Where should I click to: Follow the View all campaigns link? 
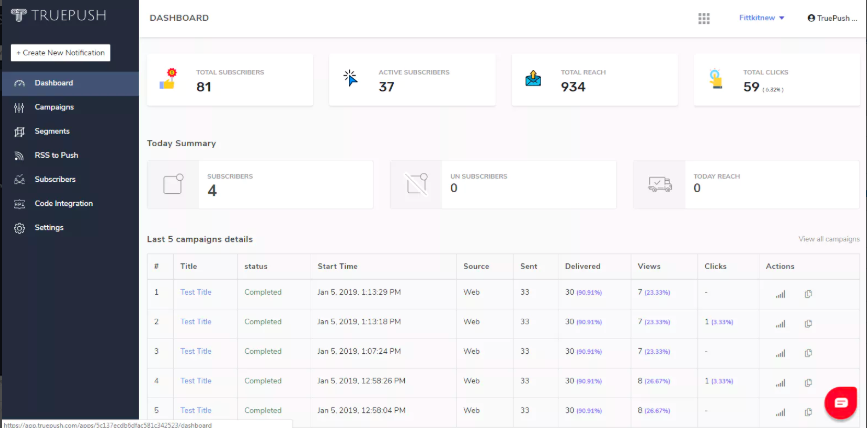(x=829, y=239)
